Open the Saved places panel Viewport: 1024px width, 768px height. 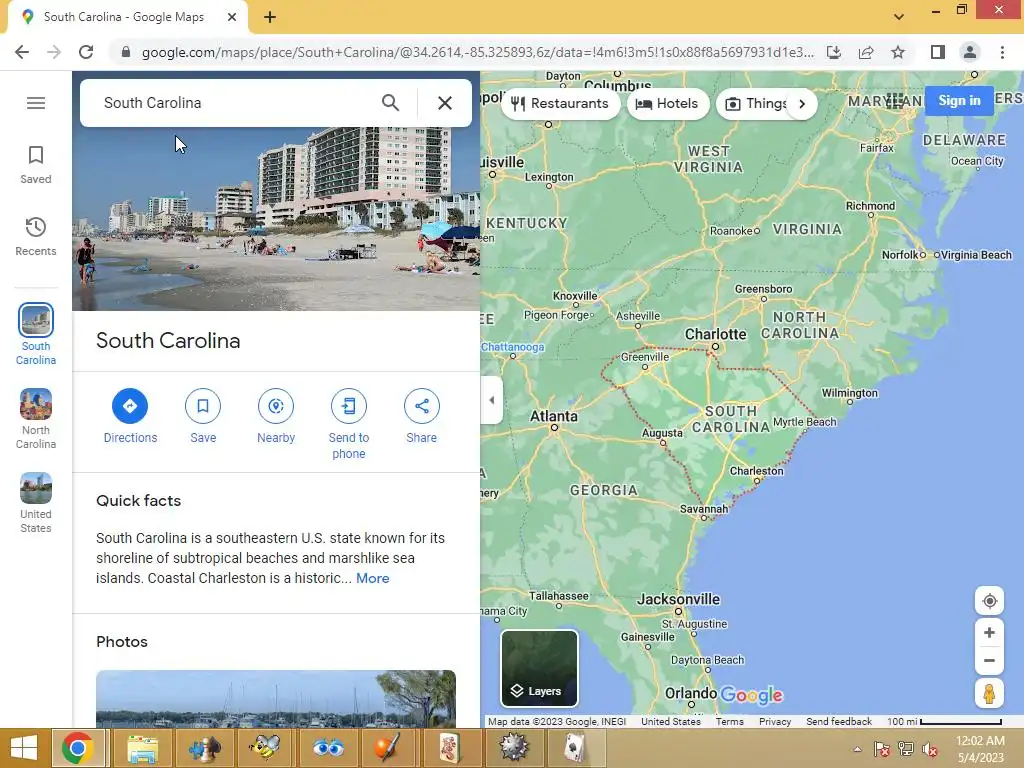(36, 165)
